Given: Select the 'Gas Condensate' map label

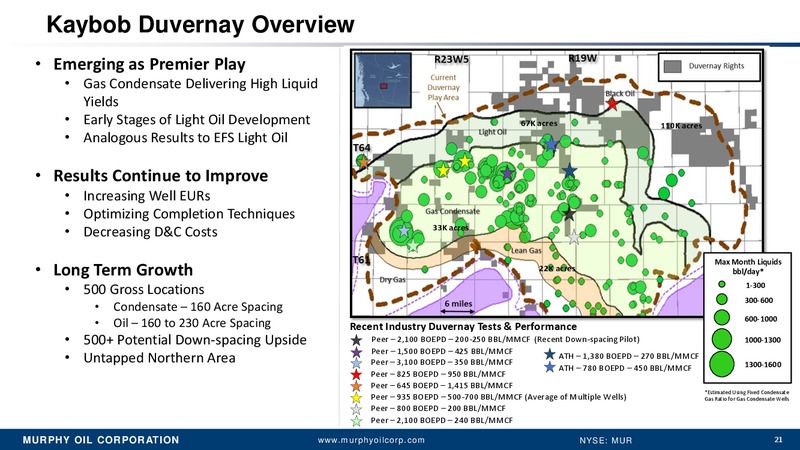Looking at the screenshot, I should pyautogui.click(x=453, y=211).
